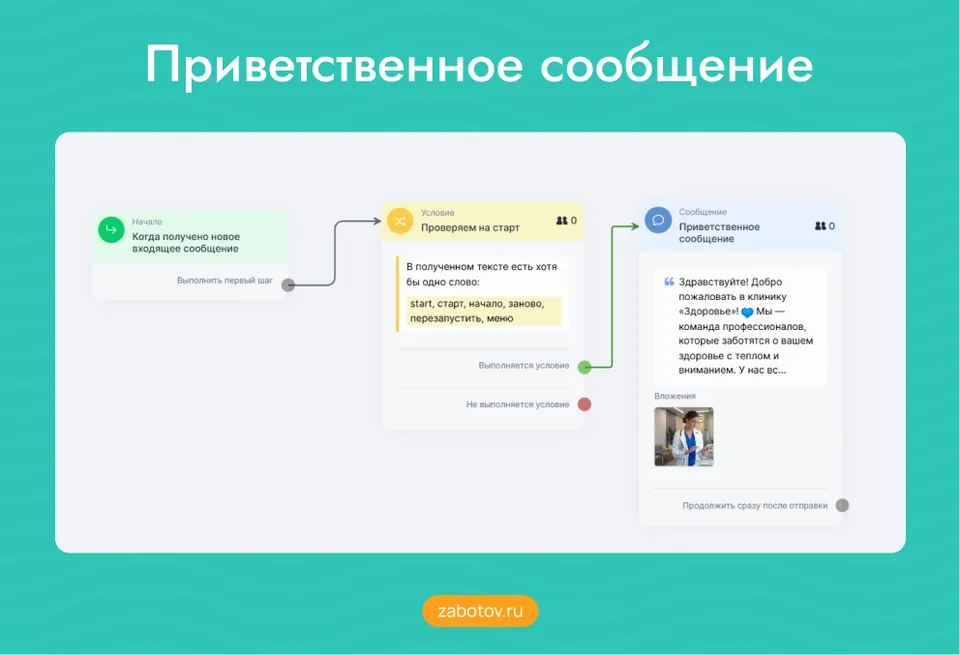960x655 pixels.
Task: Click the blue heart emoji in message
Action: tap(747, 312)
